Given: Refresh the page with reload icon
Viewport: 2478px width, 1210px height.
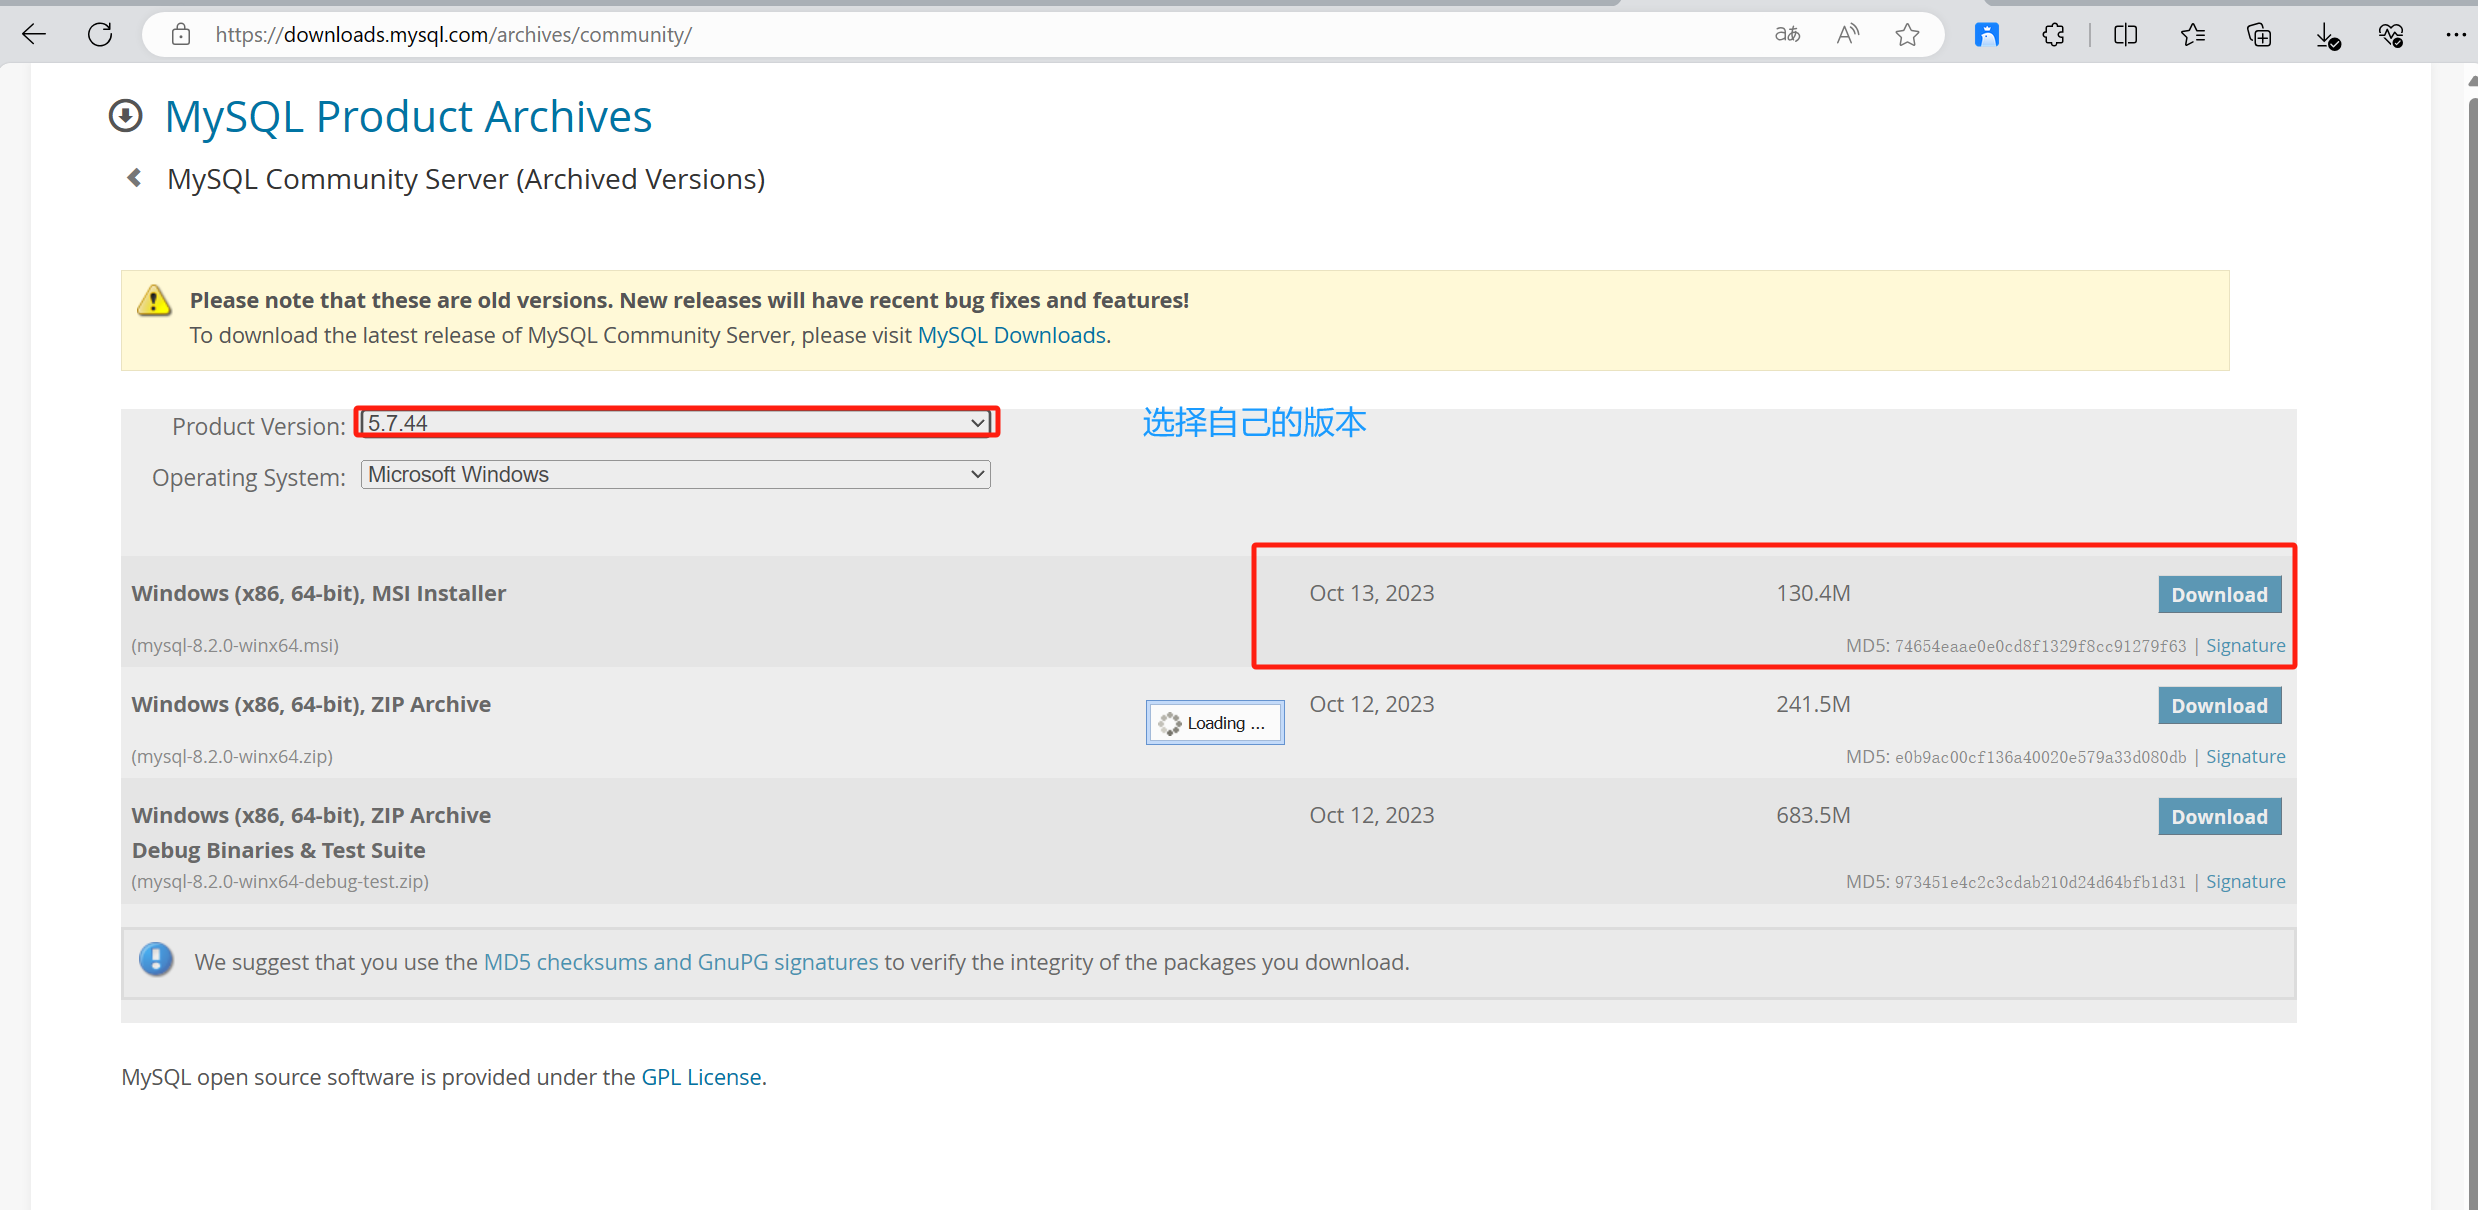Looking at the screenshot, I should (100, 35).
